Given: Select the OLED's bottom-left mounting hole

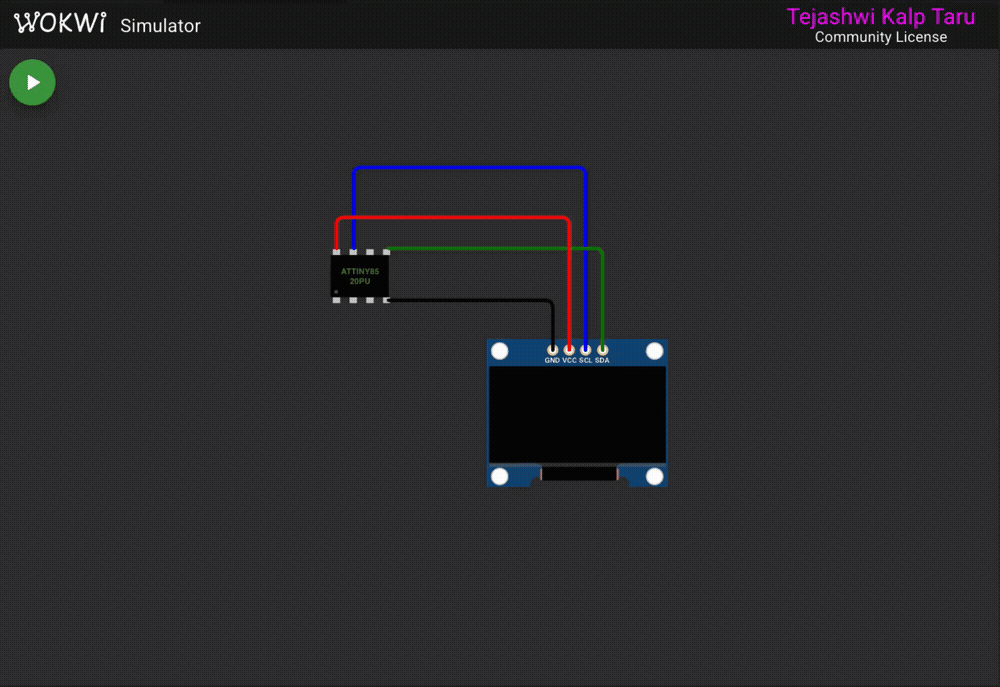Looking at the screenshot, I should tap(500, 476).
